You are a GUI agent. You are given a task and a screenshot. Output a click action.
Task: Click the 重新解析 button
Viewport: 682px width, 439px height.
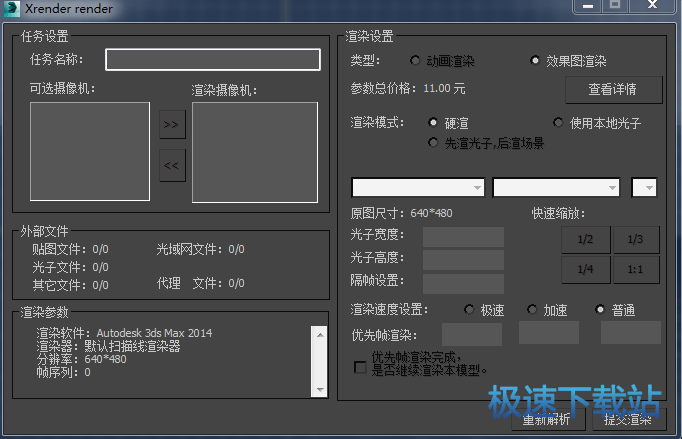pos(548,419)
